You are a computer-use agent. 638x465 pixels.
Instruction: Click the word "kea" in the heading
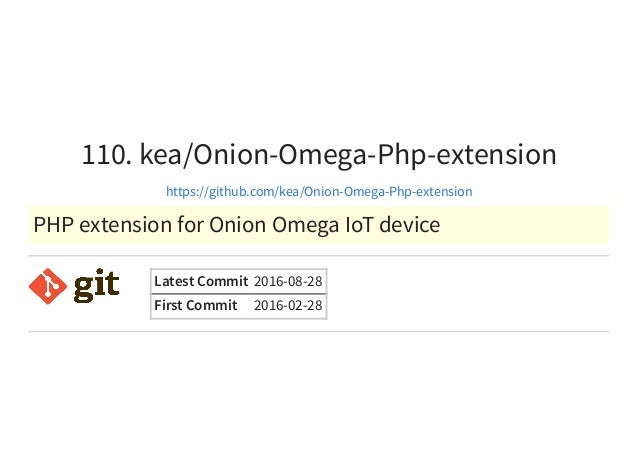(161, 155)
